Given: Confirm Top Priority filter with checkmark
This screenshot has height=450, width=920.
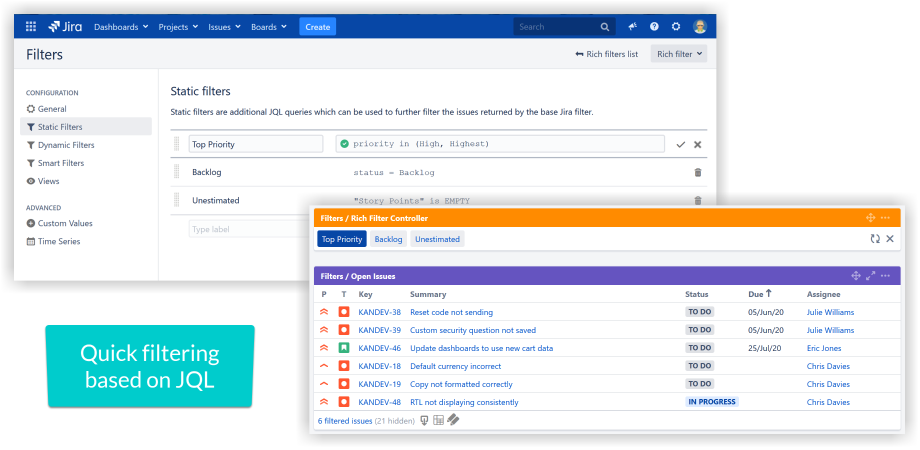Looking at the screenshot, I should pos(681,144).
